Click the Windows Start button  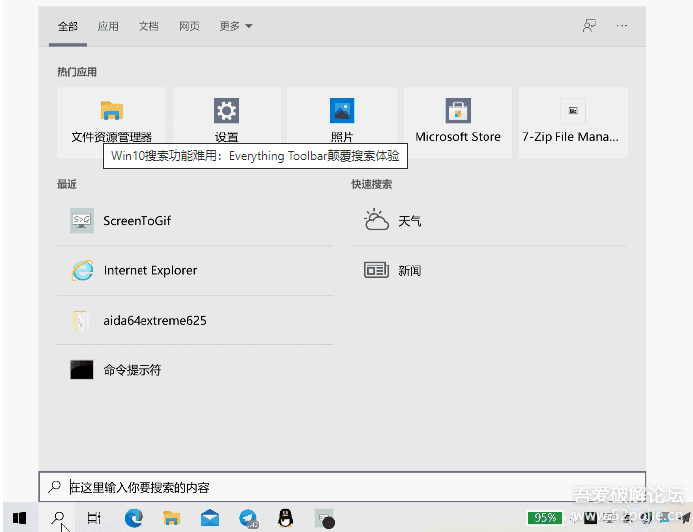19,518
